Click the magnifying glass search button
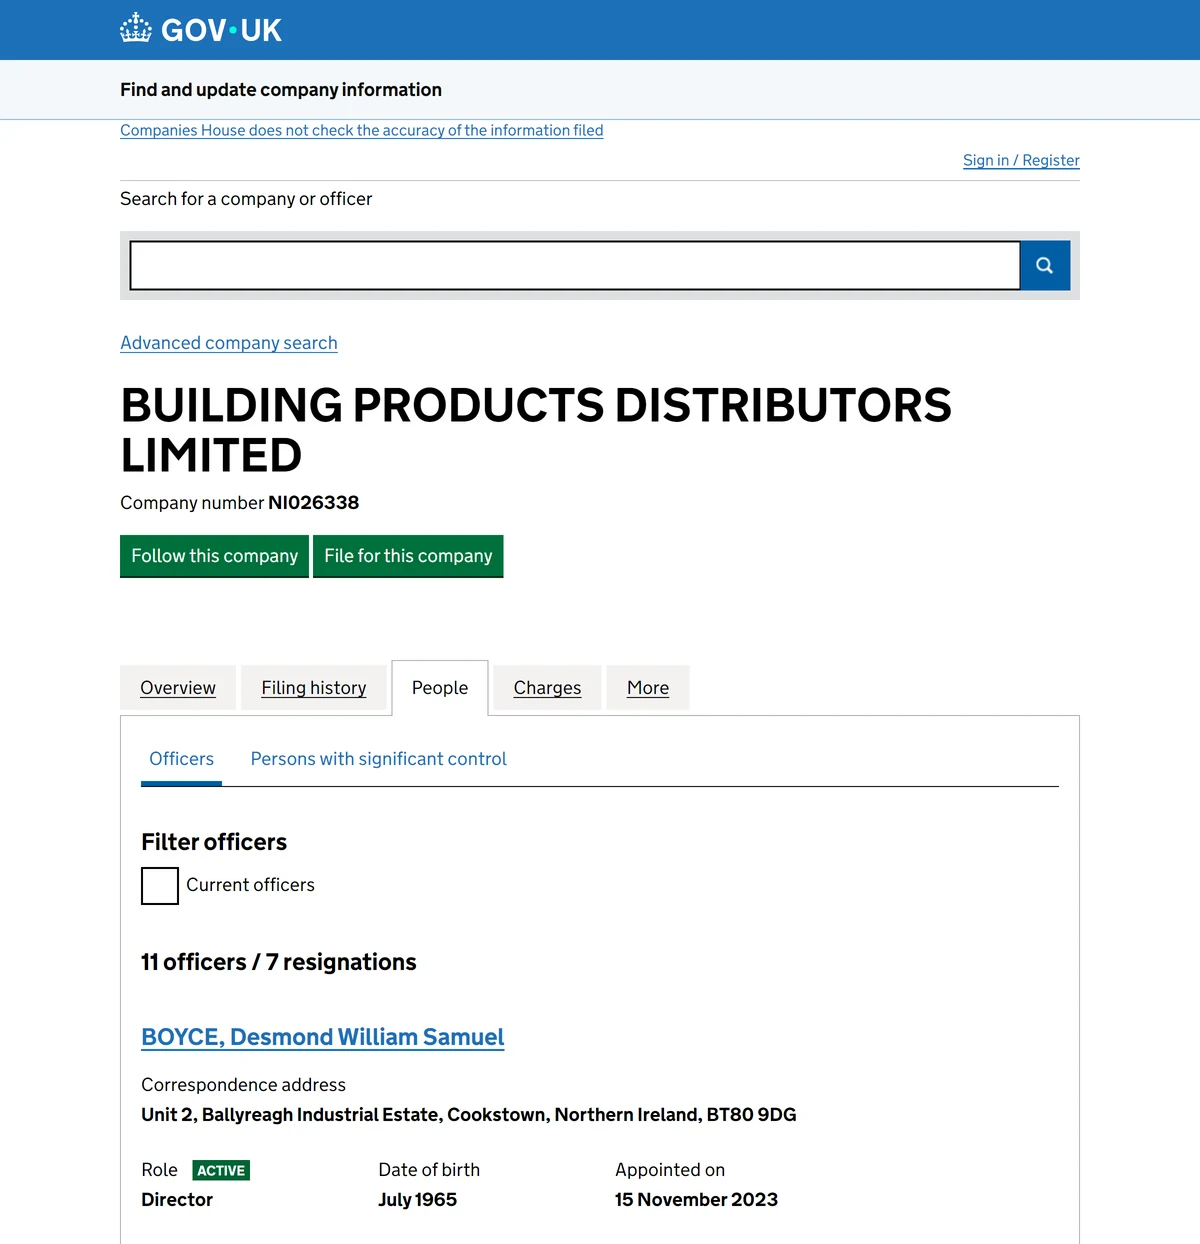Viewport: 1200px width, 1244px height. (x=1045, y=265)
